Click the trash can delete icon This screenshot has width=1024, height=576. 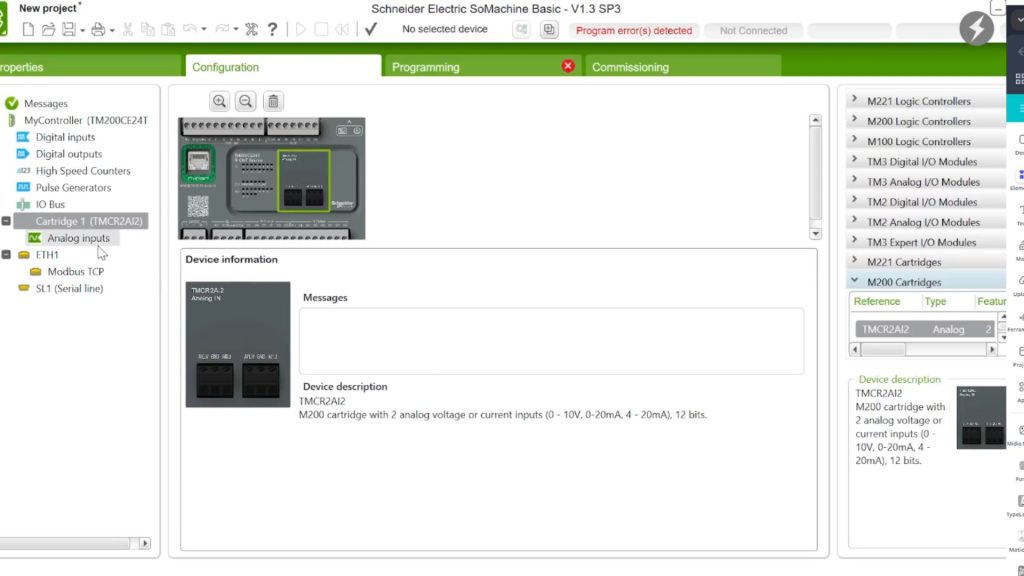(x=273, y=101)
